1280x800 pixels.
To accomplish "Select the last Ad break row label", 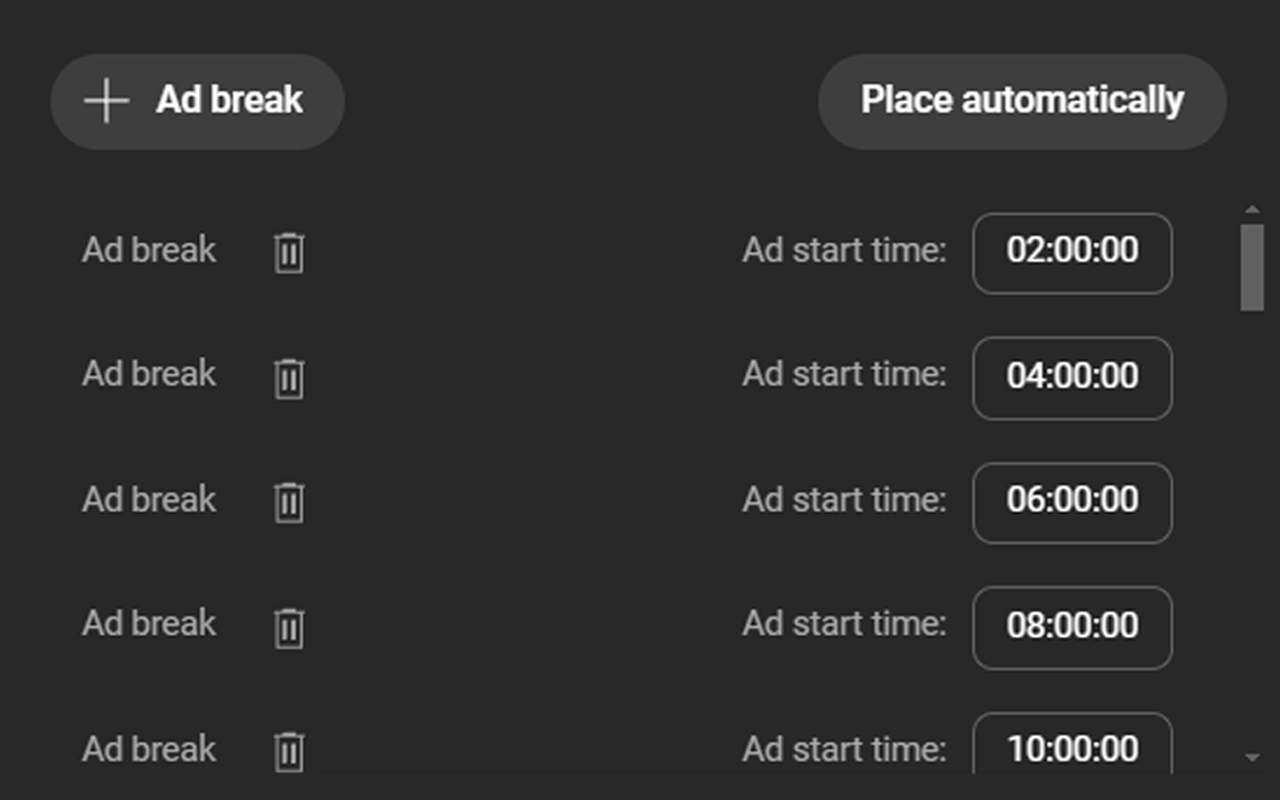I will [x=147, y=748].
